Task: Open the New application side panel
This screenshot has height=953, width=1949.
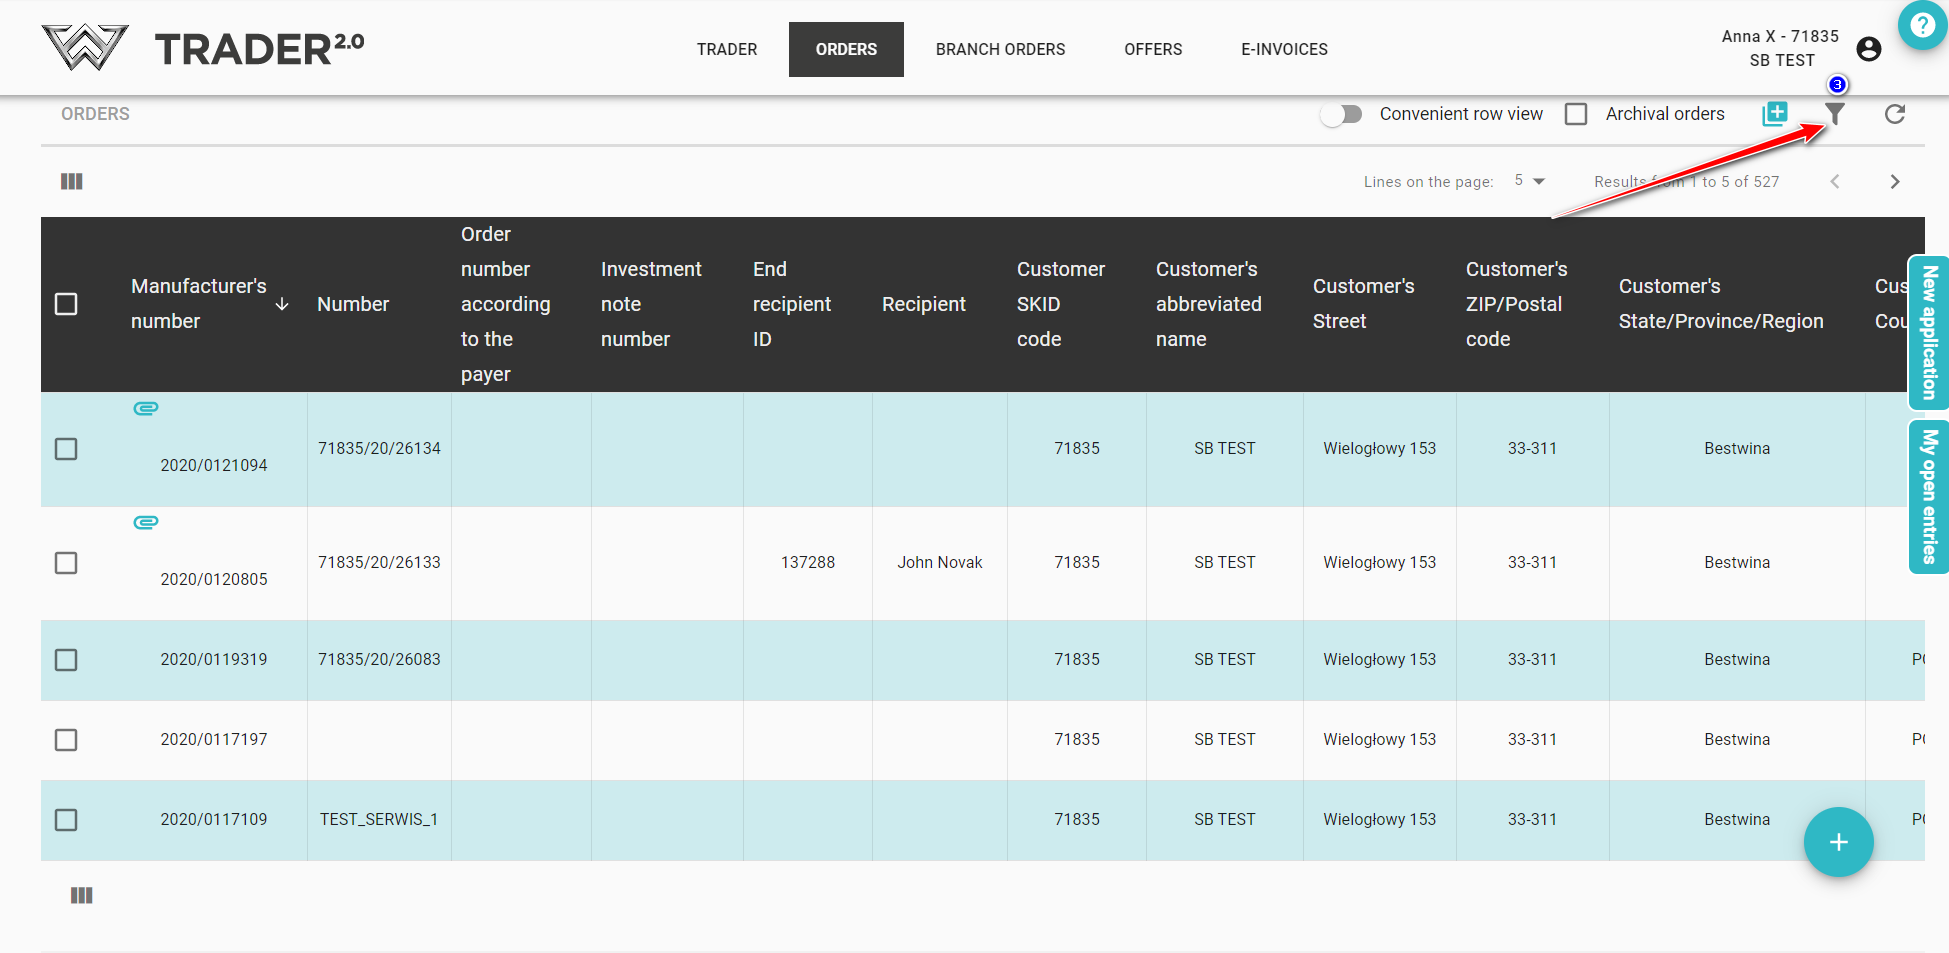Action: 1929,333
